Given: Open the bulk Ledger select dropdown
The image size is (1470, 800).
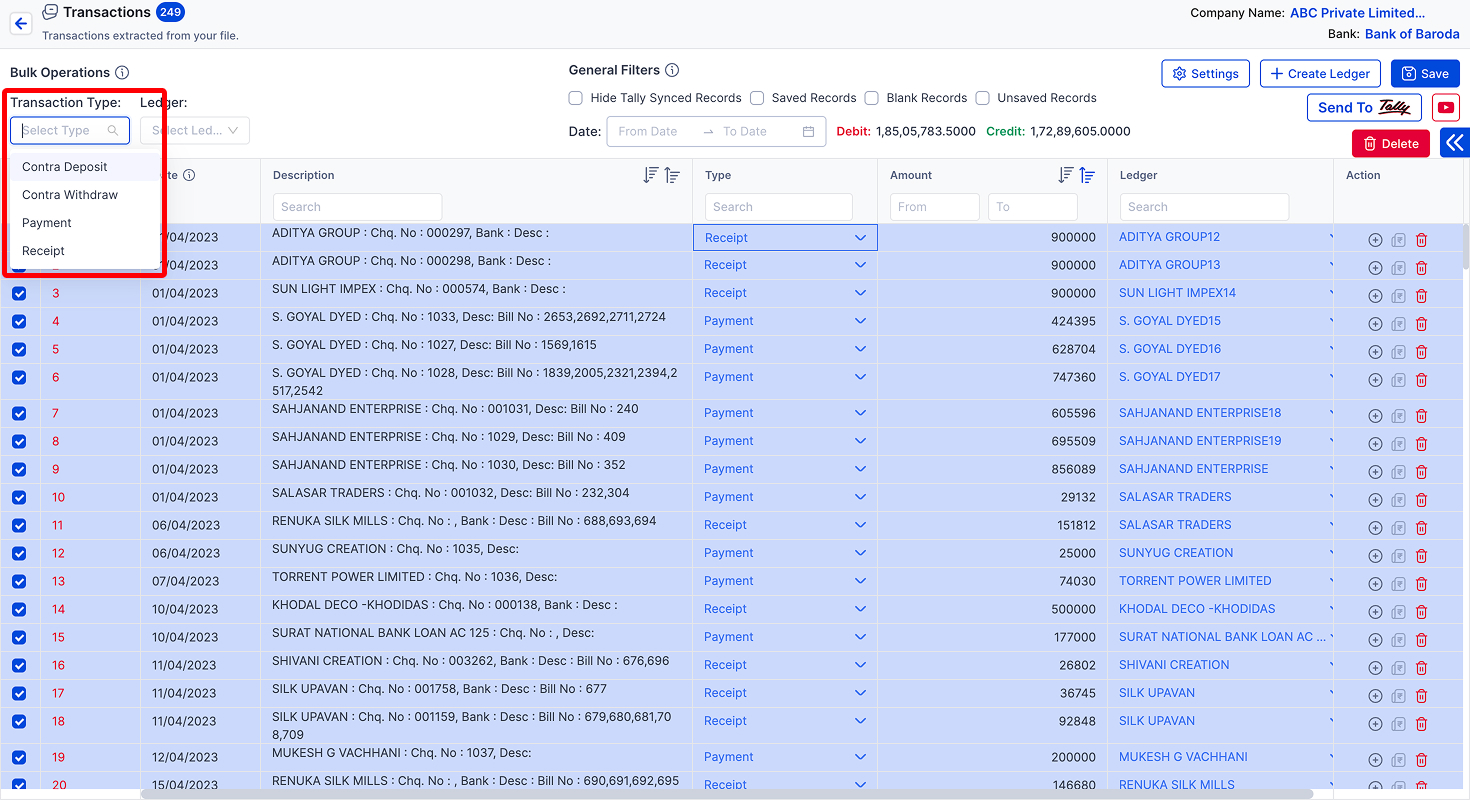Looking at the screenshot, I should click(x=195, y=131).
